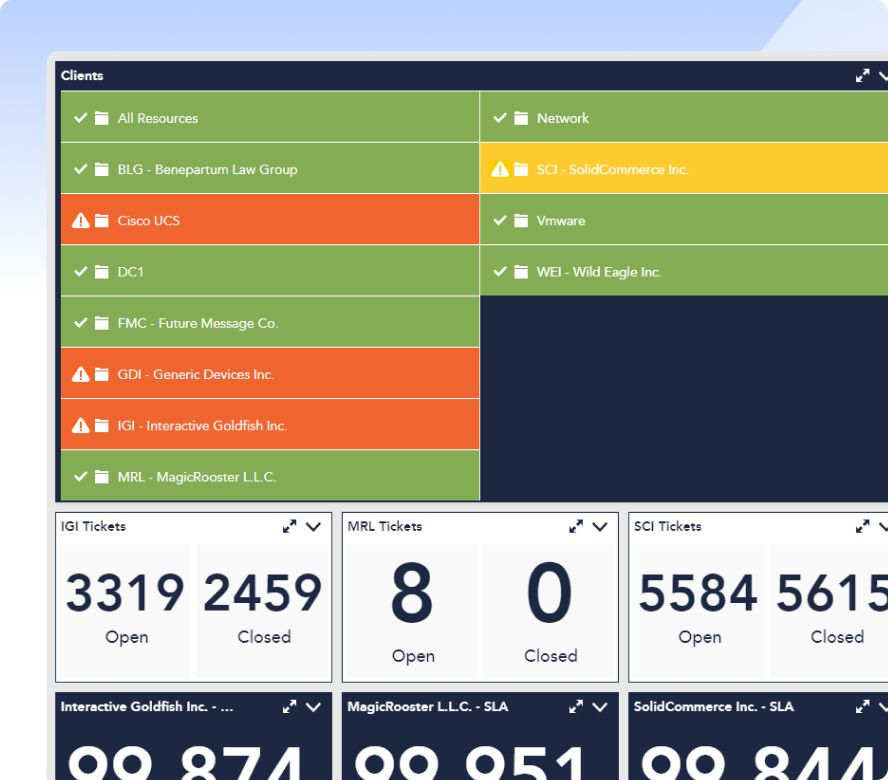The image size is (888, 780).
Task: Click the Vmware folder icon
Action: (x=521, y=220)
